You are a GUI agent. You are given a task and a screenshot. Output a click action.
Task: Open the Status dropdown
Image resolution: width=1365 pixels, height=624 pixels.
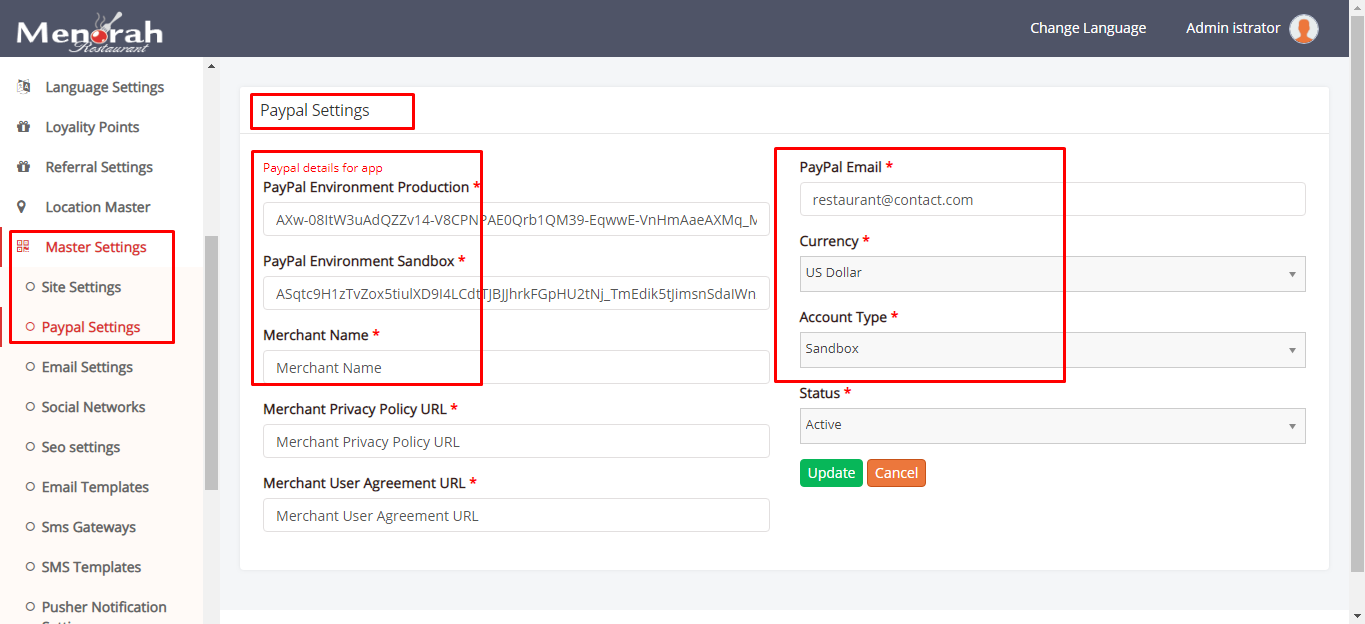(x=1052, y=426)
